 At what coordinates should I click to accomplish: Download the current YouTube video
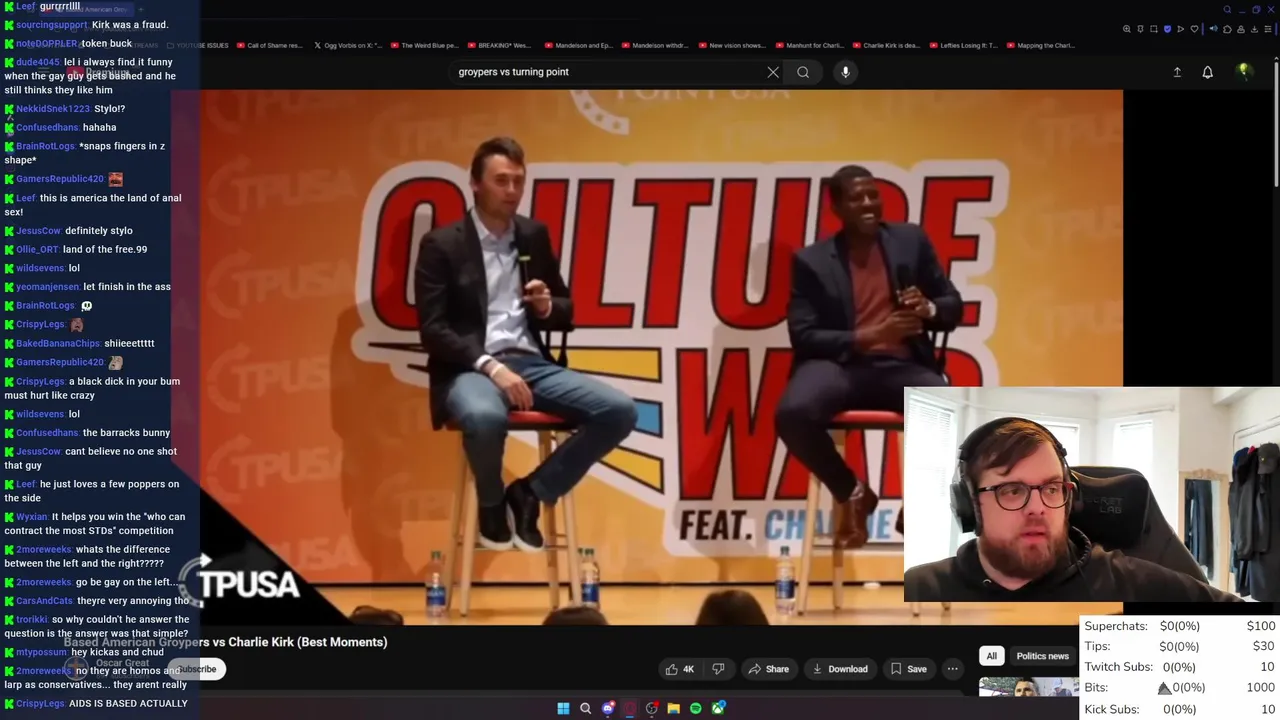pos(840,669)
